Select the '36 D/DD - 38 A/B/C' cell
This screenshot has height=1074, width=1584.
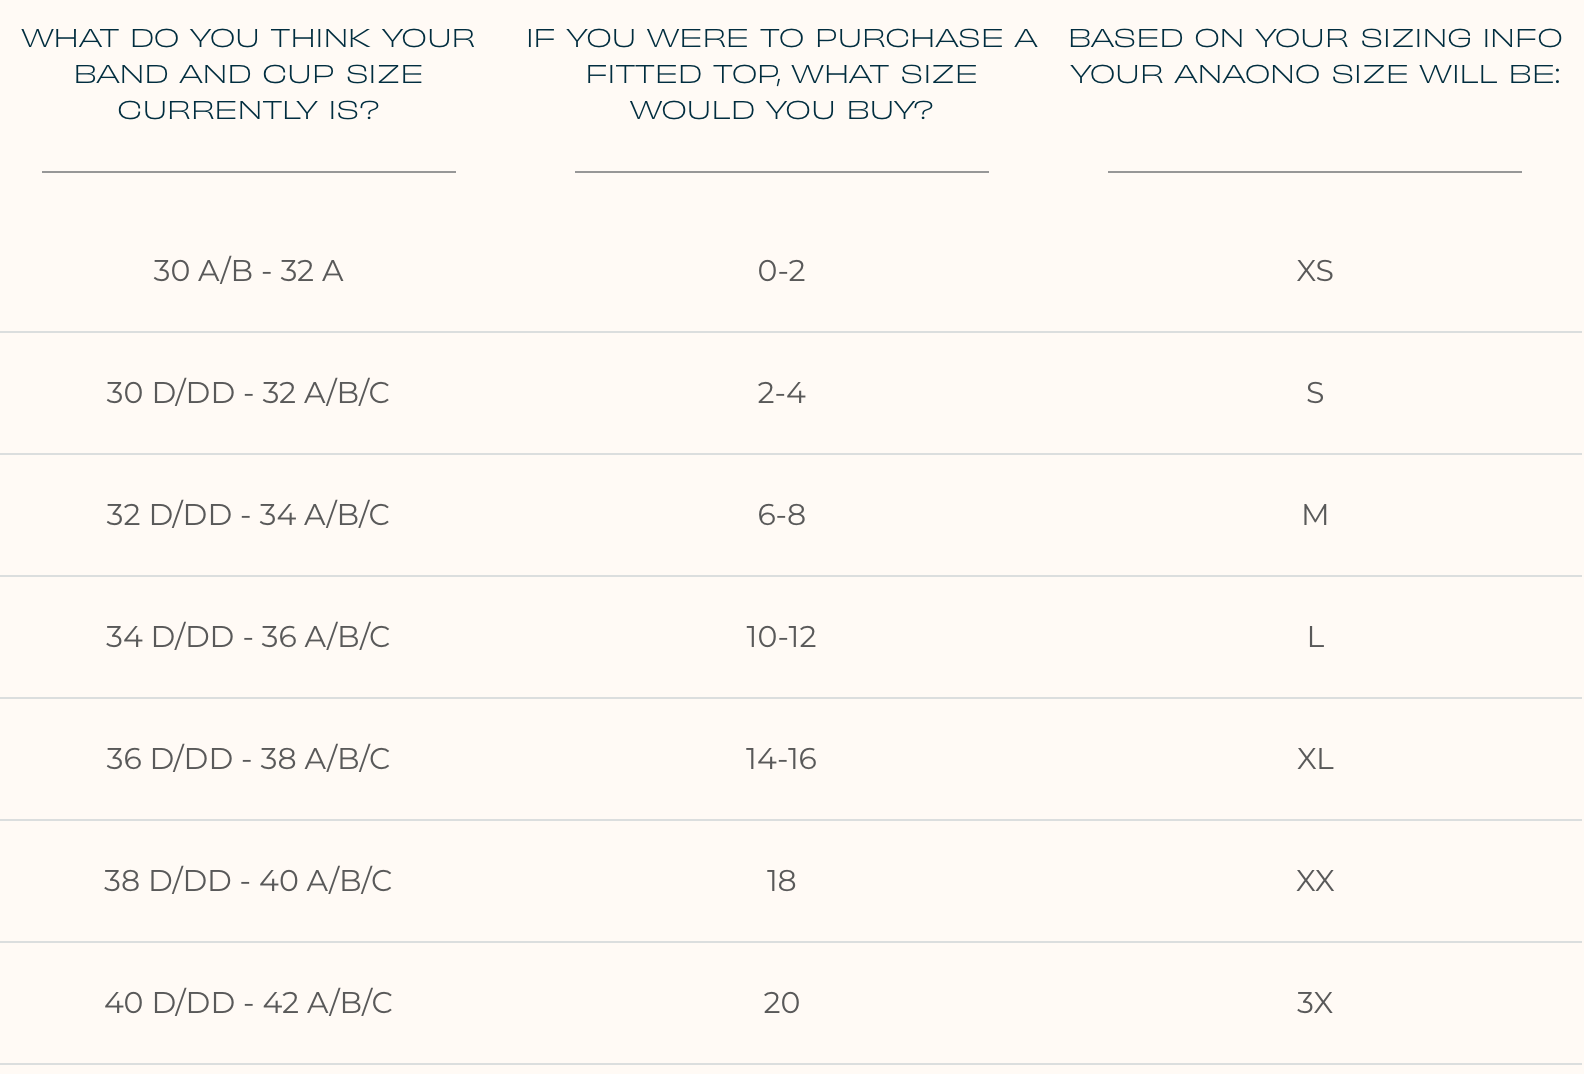[x=248, y=759]
